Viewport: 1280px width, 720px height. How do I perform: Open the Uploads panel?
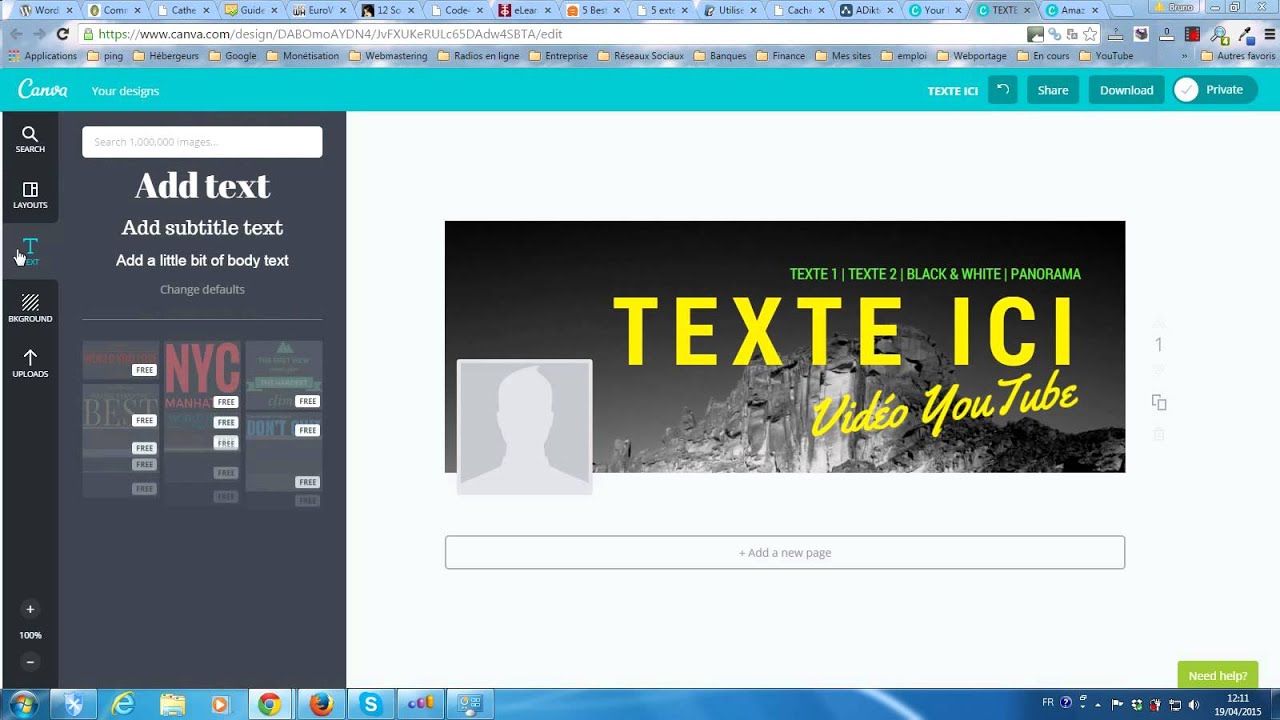30,364
